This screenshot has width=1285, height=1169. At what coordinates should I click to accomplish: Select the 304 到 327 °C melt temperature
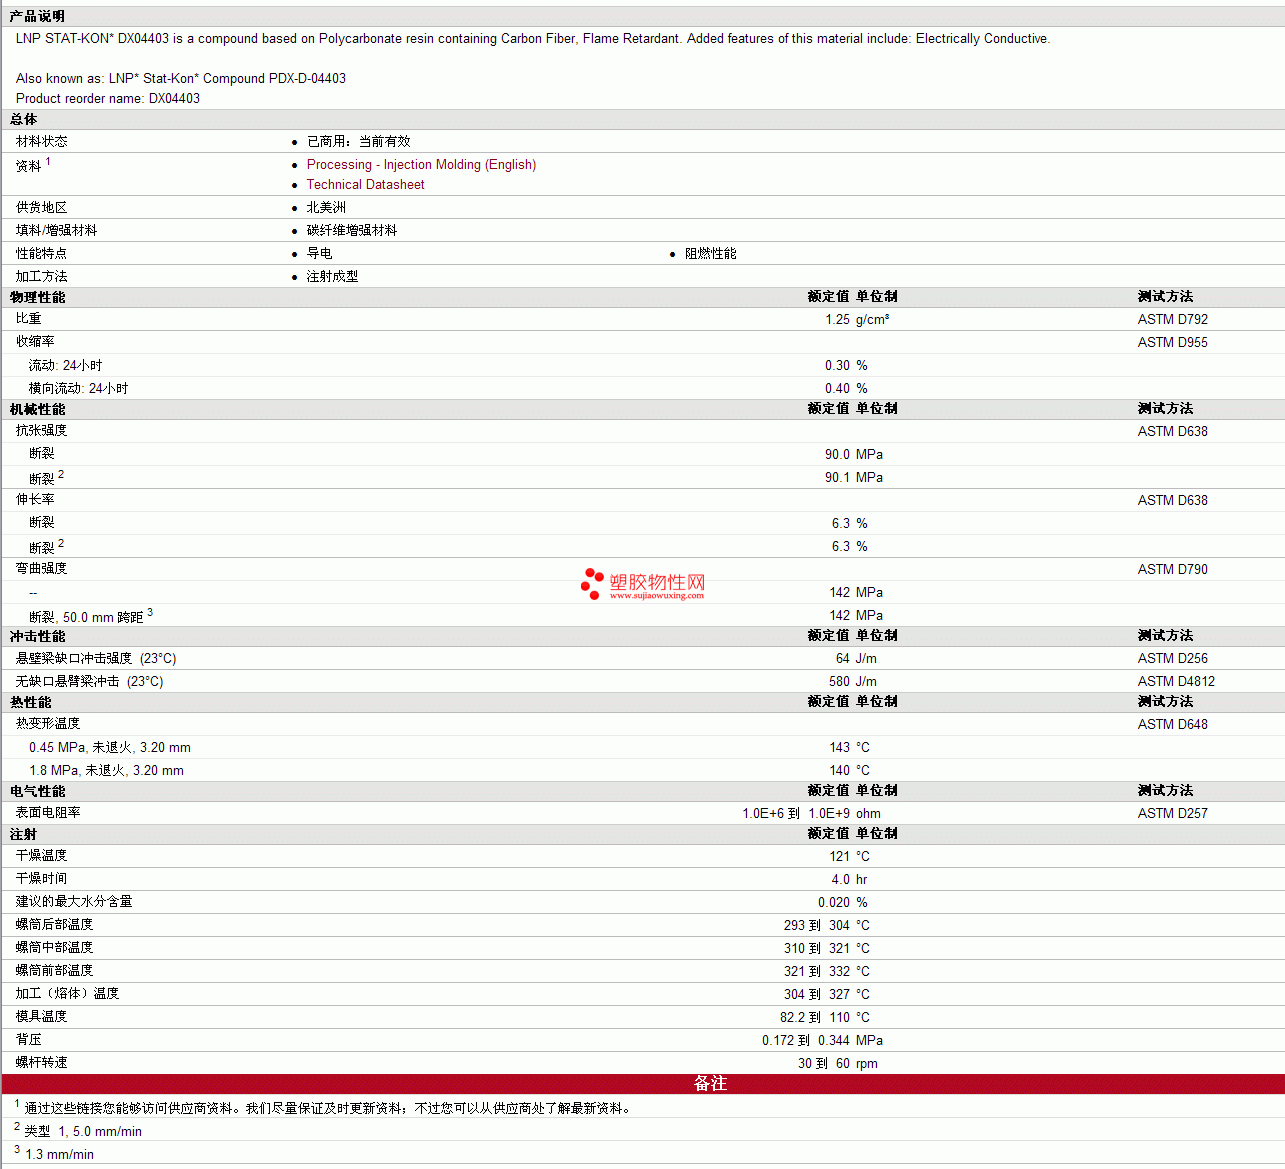click(827, 995)
